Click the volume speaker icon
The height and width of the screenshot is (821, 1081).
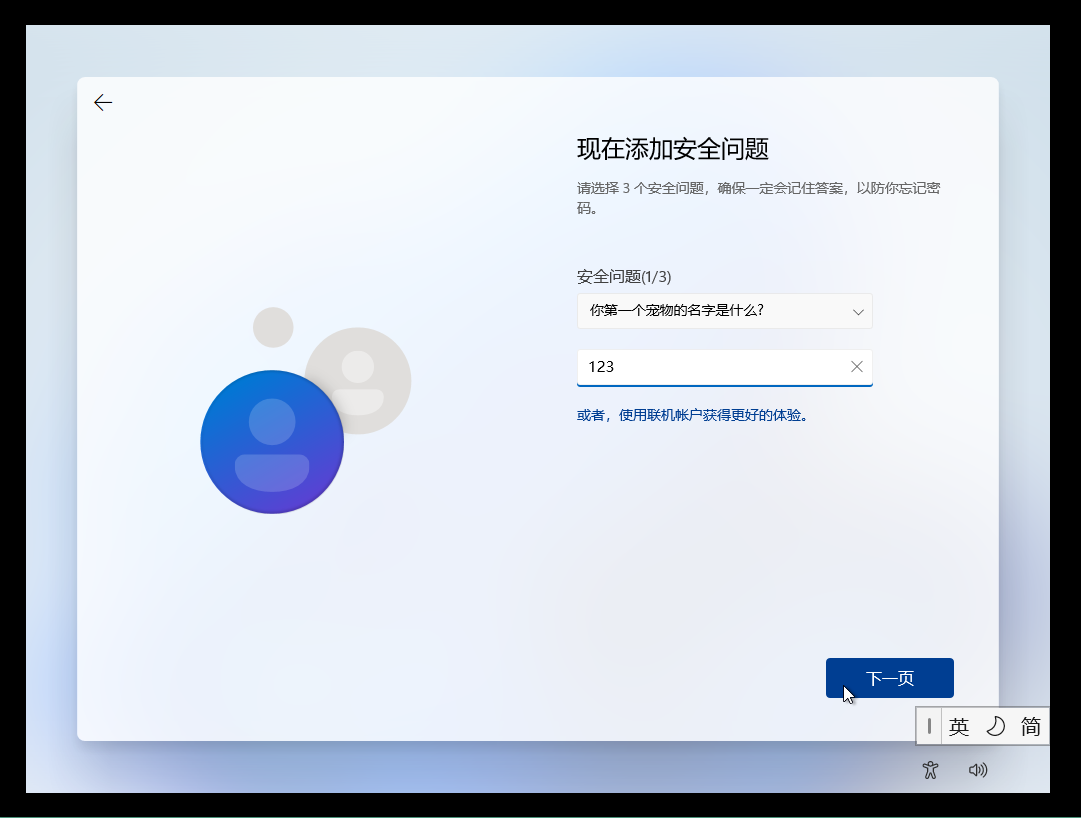pos(978,770)
